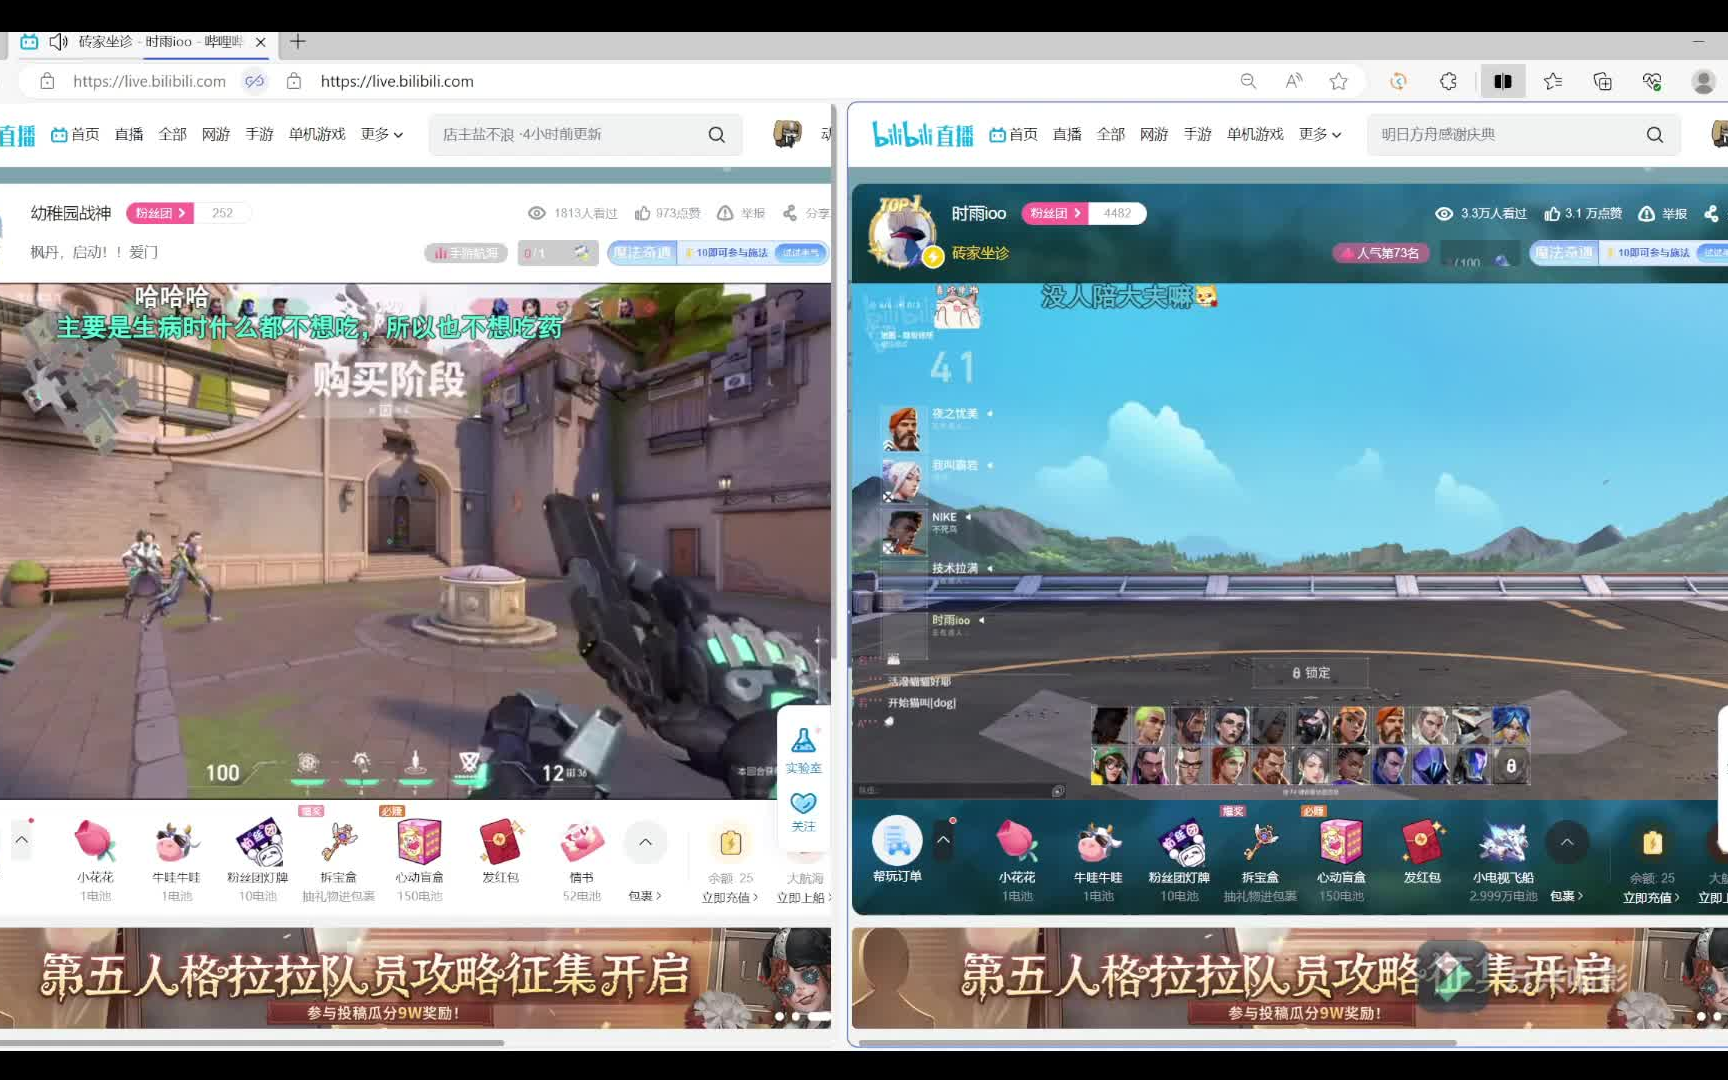Send 心动盲盒 gift in right pane
The height and width of the screenshot is (1080, 1728).
(1341, 858)
